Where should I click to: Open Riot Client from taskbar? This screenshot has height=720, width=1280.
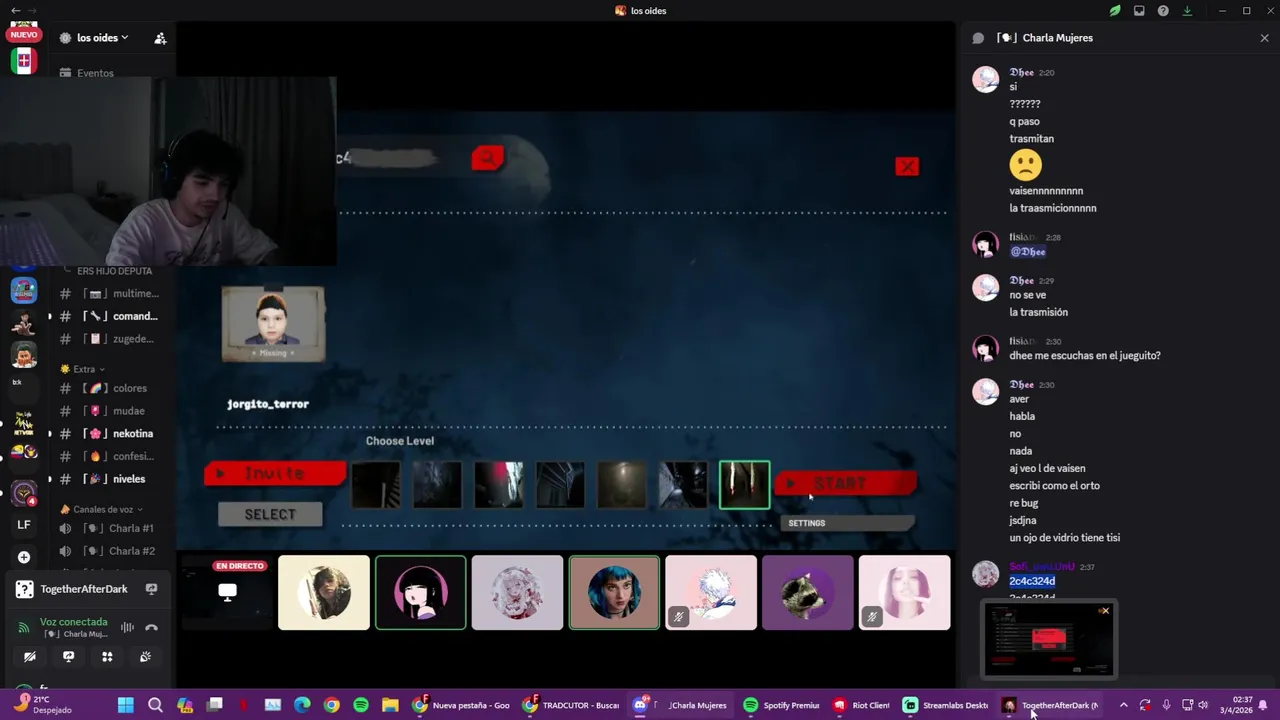861,705
